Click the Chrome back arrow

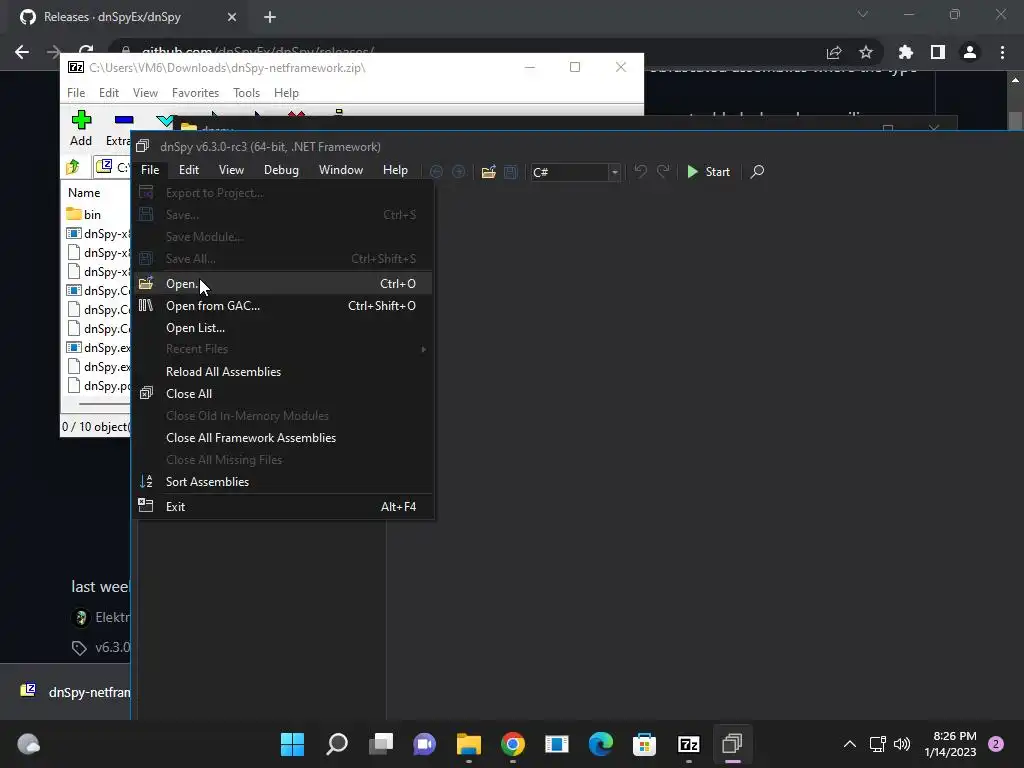coord(22,52)
